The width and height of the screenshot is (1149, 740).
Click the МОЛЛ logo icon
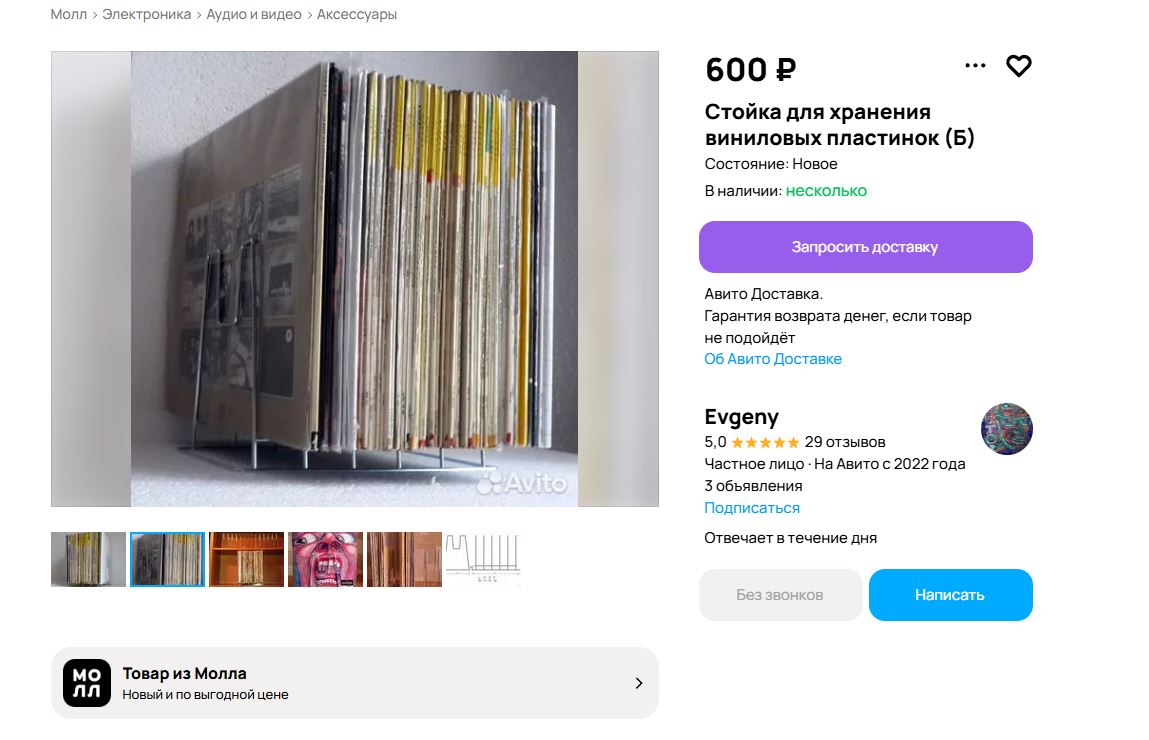[86, 683]
